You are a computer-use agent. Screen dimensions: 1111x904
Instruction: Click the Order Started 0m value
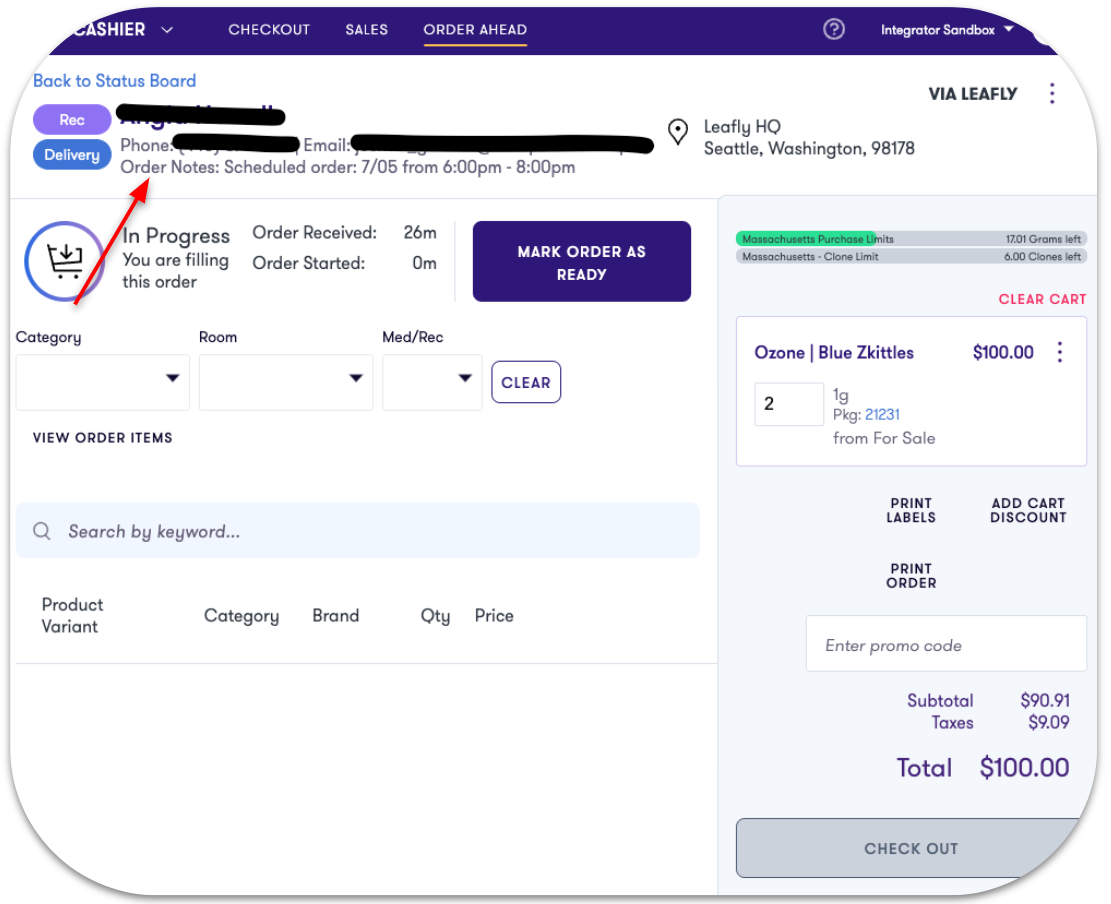pyautogui.click(x=424, y=263)
